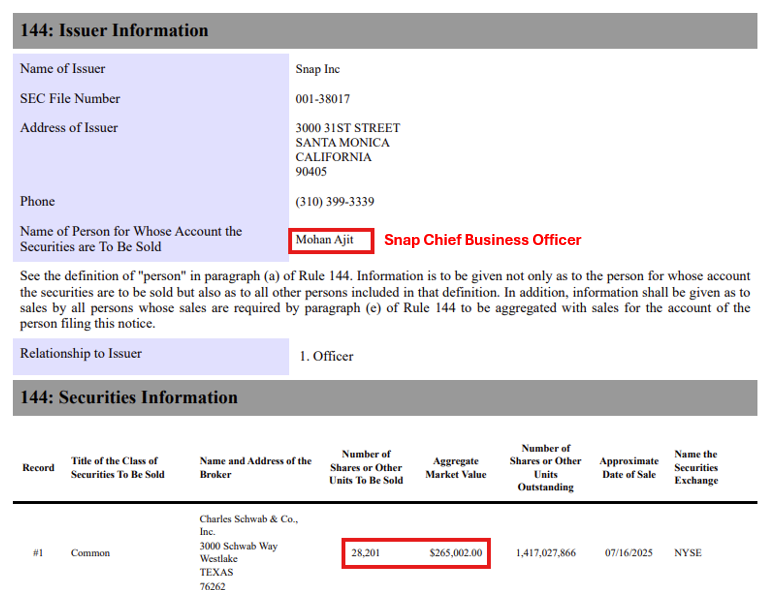This screenshot has height=590, width=770.
Task: Click 'Name the Securities Exchange' column header
Action: point(696,467)
